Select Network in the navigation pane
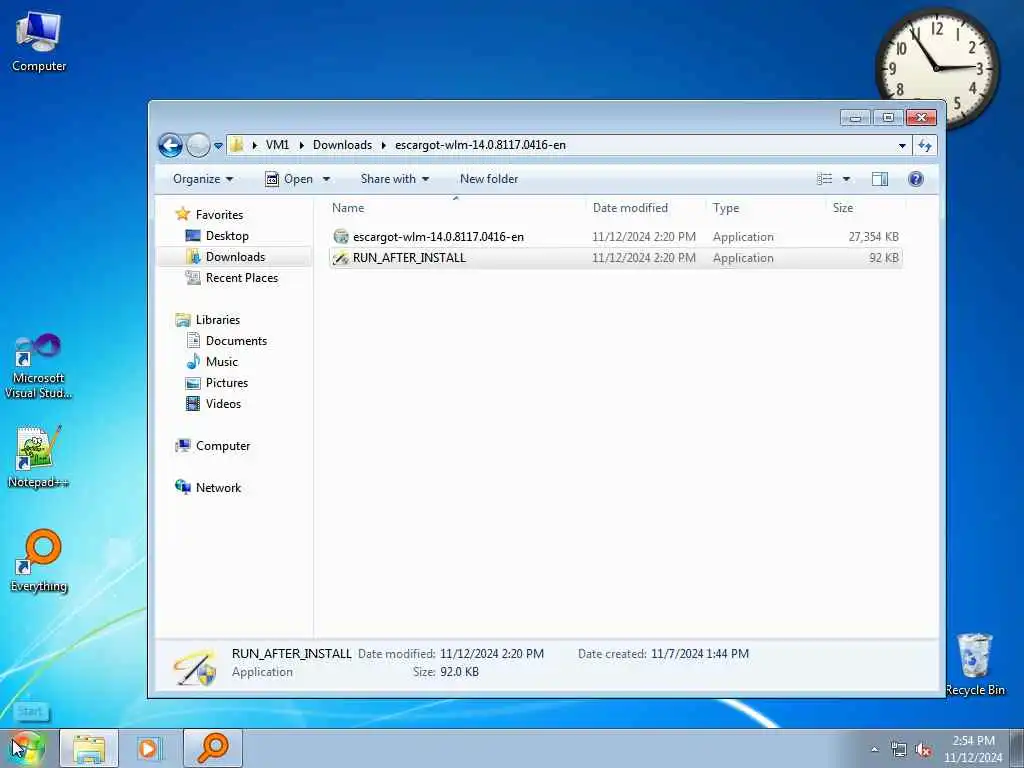Screen dimensions: 1024x768 click(x=218, y=488)
